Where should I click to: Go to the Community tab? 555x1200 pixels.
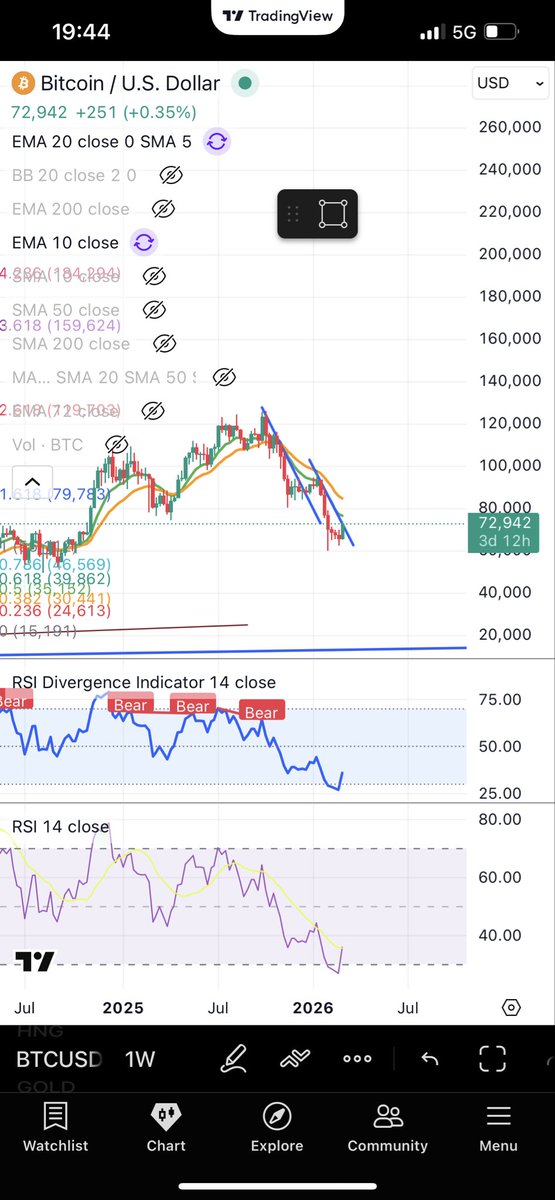(388, 1128)
